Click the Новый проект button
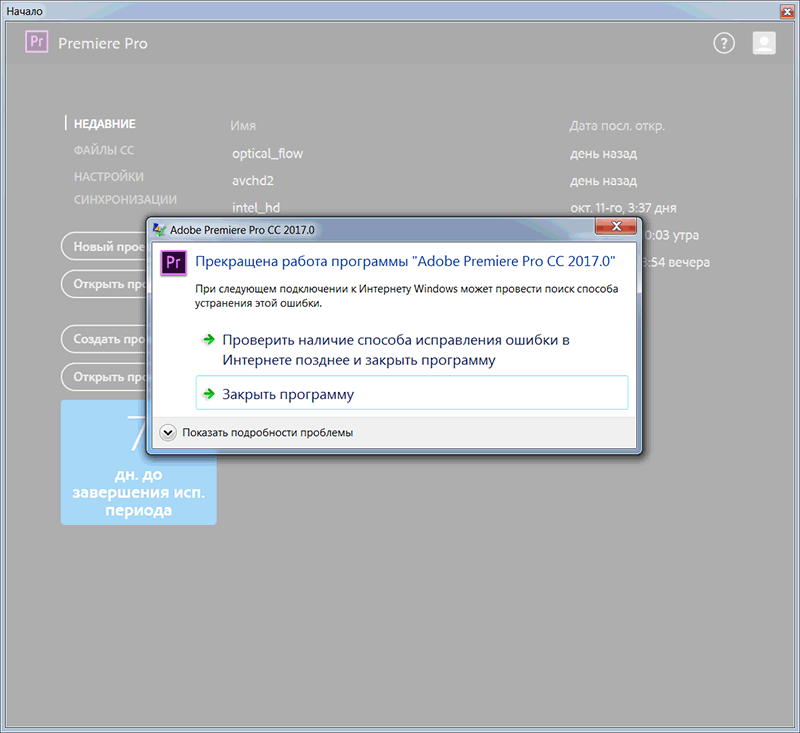Image resolution: width=800 pixels, height=733 pixels. tap(104, 246)
